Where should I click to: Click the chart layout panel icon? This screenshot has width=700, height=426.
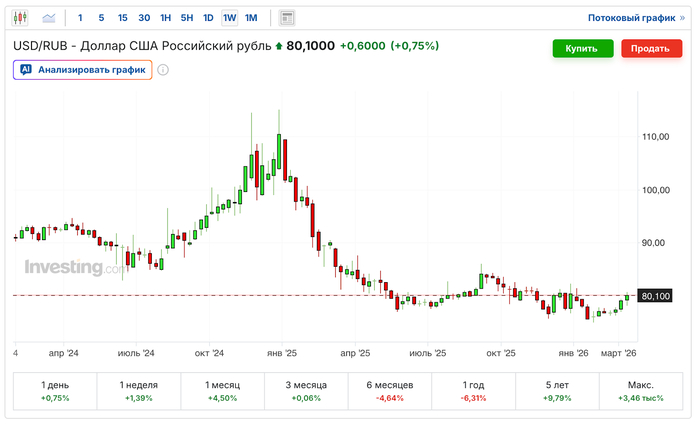pos(287,18)
